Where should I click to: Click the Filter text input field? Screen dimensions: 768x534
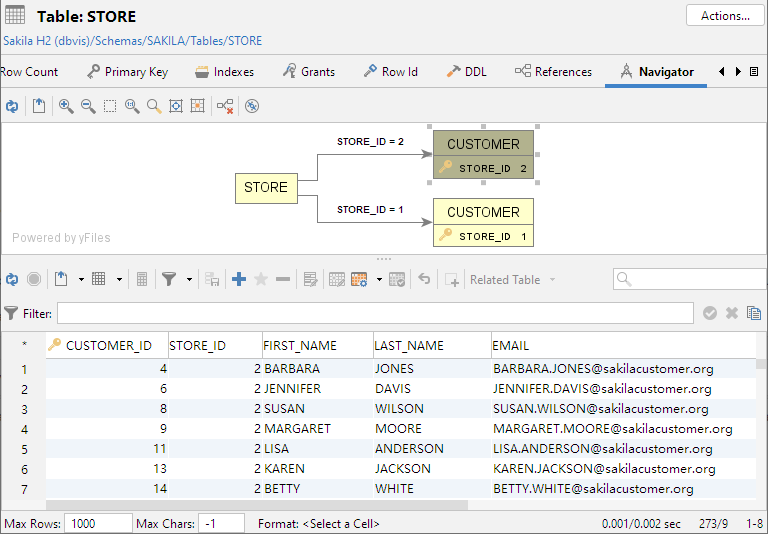(x=374, y=313)
